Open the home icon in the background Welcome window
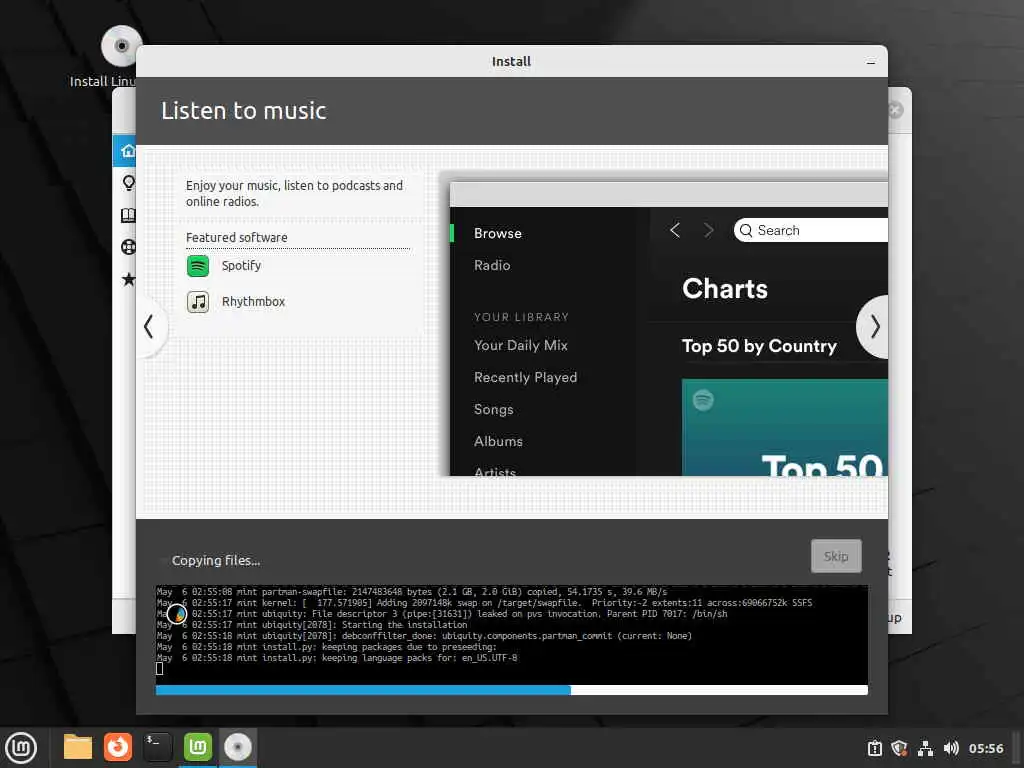The width and height of the screenshot is (1024, 768). click(128, 151)
